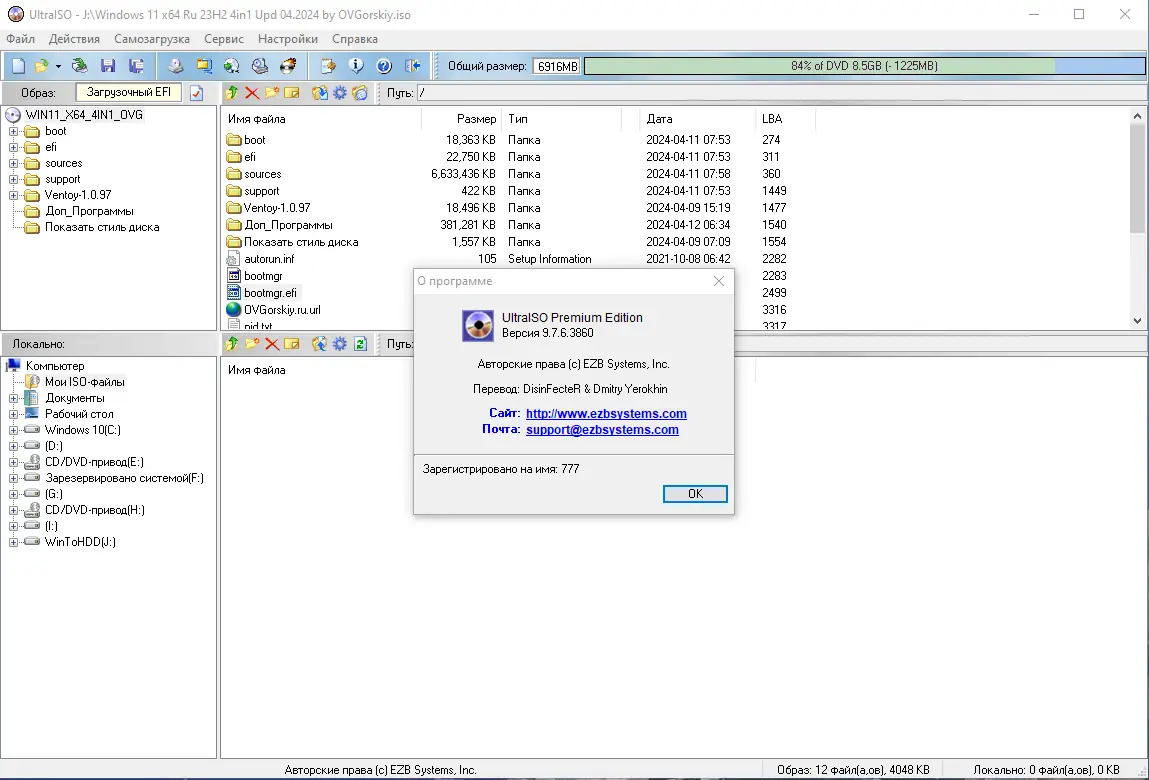Click the support@ezbsystems.com email link
The image size is (1149, 780).
602,430
